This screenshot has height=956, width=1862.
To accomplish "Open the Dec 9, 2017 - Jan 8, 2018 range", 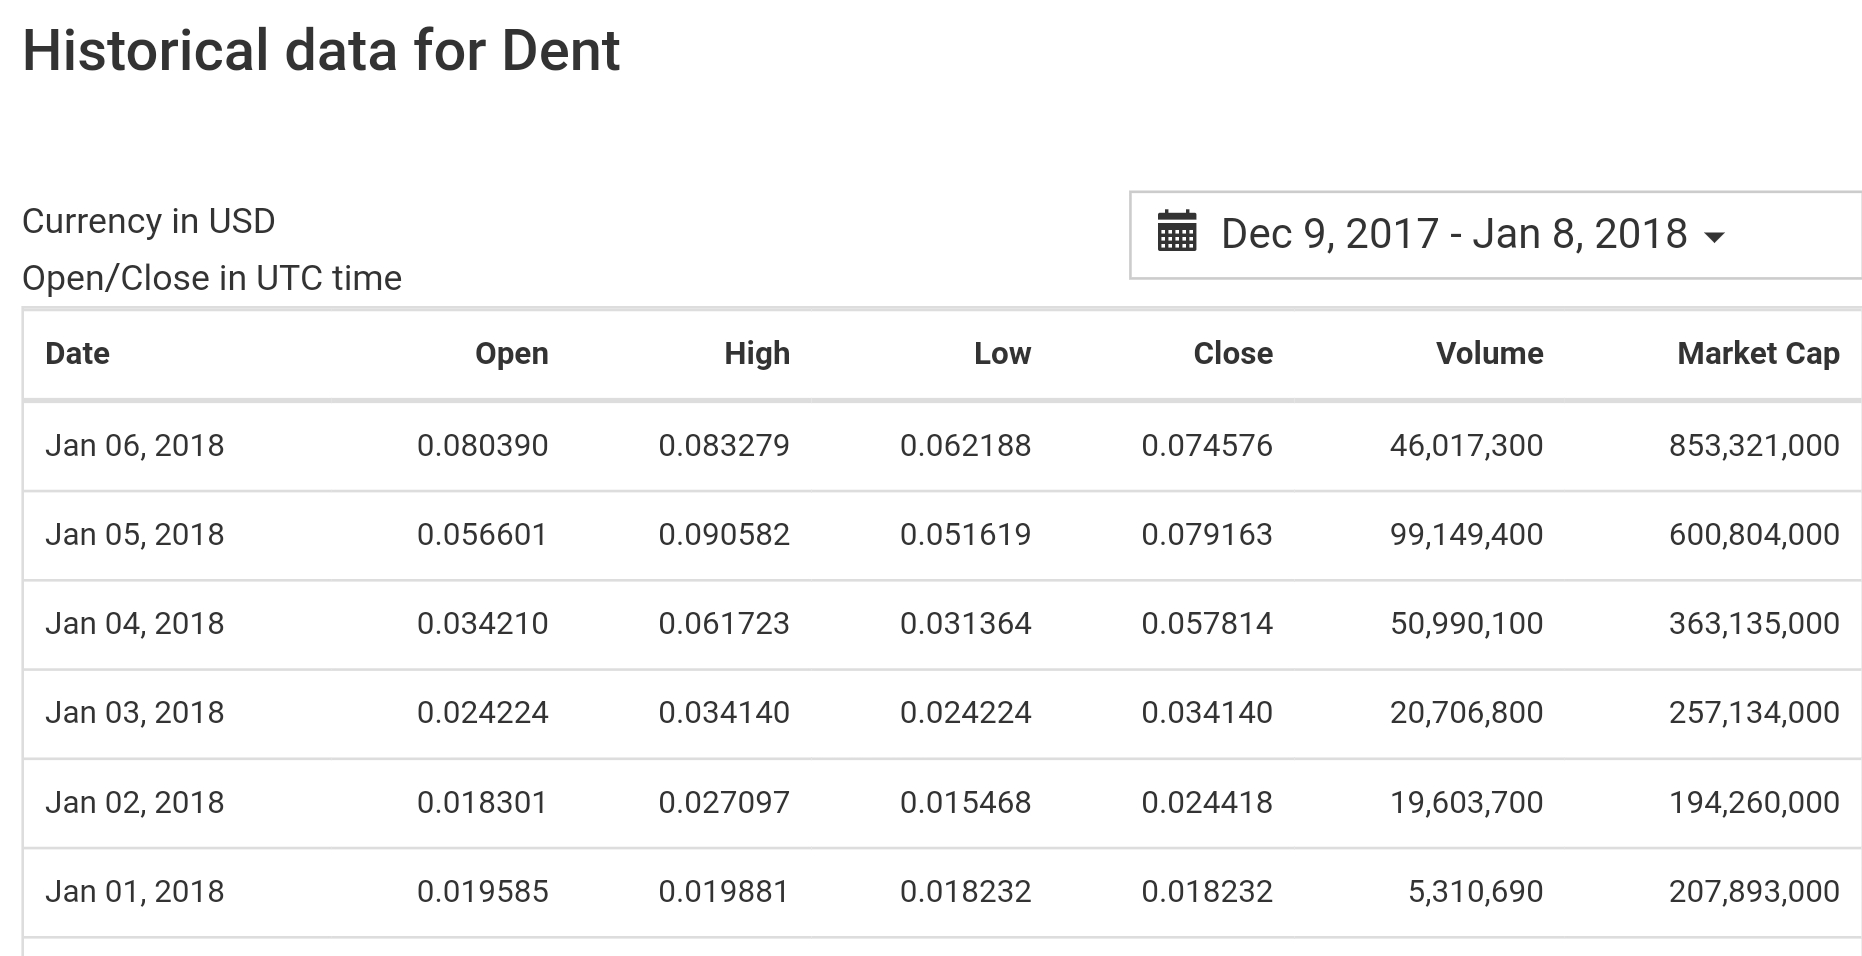I will [x=1453, y=234].
